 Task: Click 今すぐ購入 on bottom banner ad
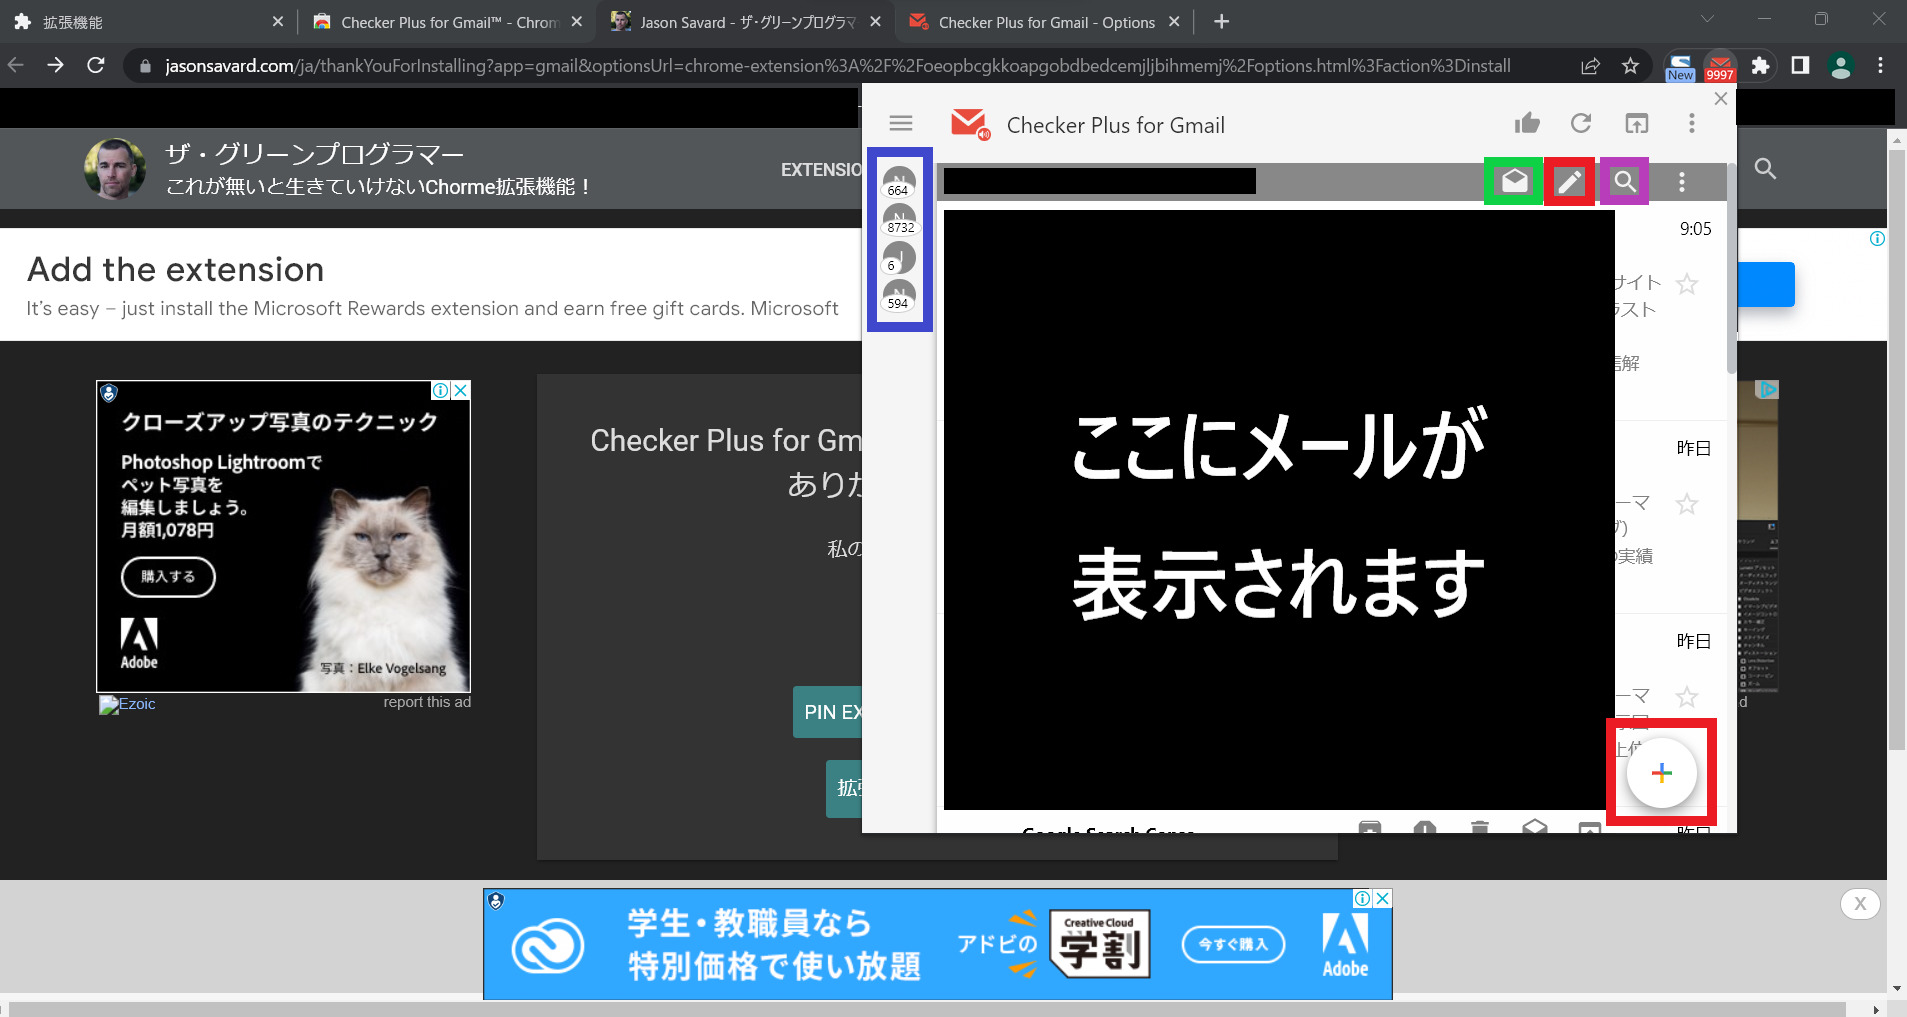pyautogui.click(x=1233, y=944)
